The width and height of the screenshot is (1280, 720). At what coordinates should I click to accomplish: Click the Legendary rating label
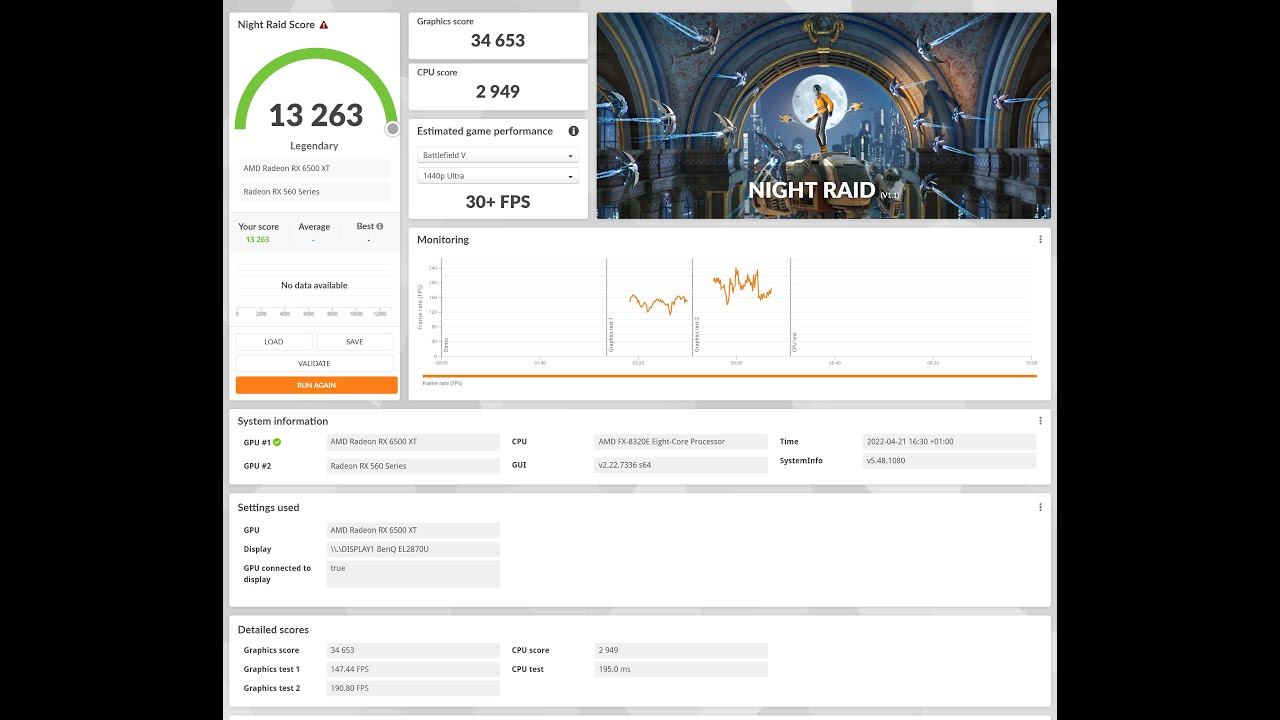pyautogui.click(x=314, y=146)
